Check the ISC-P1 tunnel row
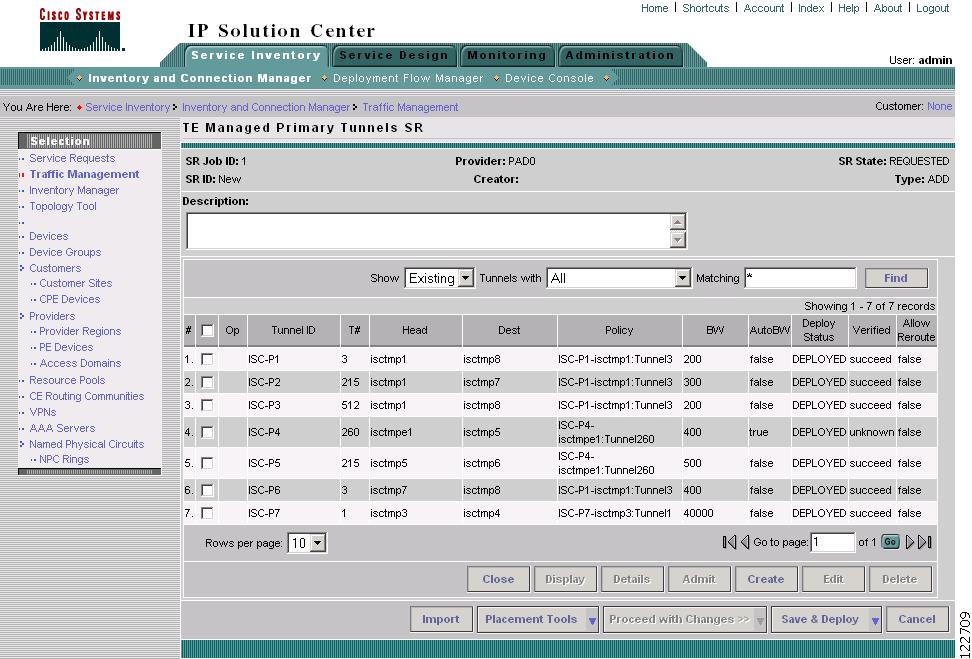Viewport: 972px width, 659px height. pyautogui.click(x=207, y=360)
